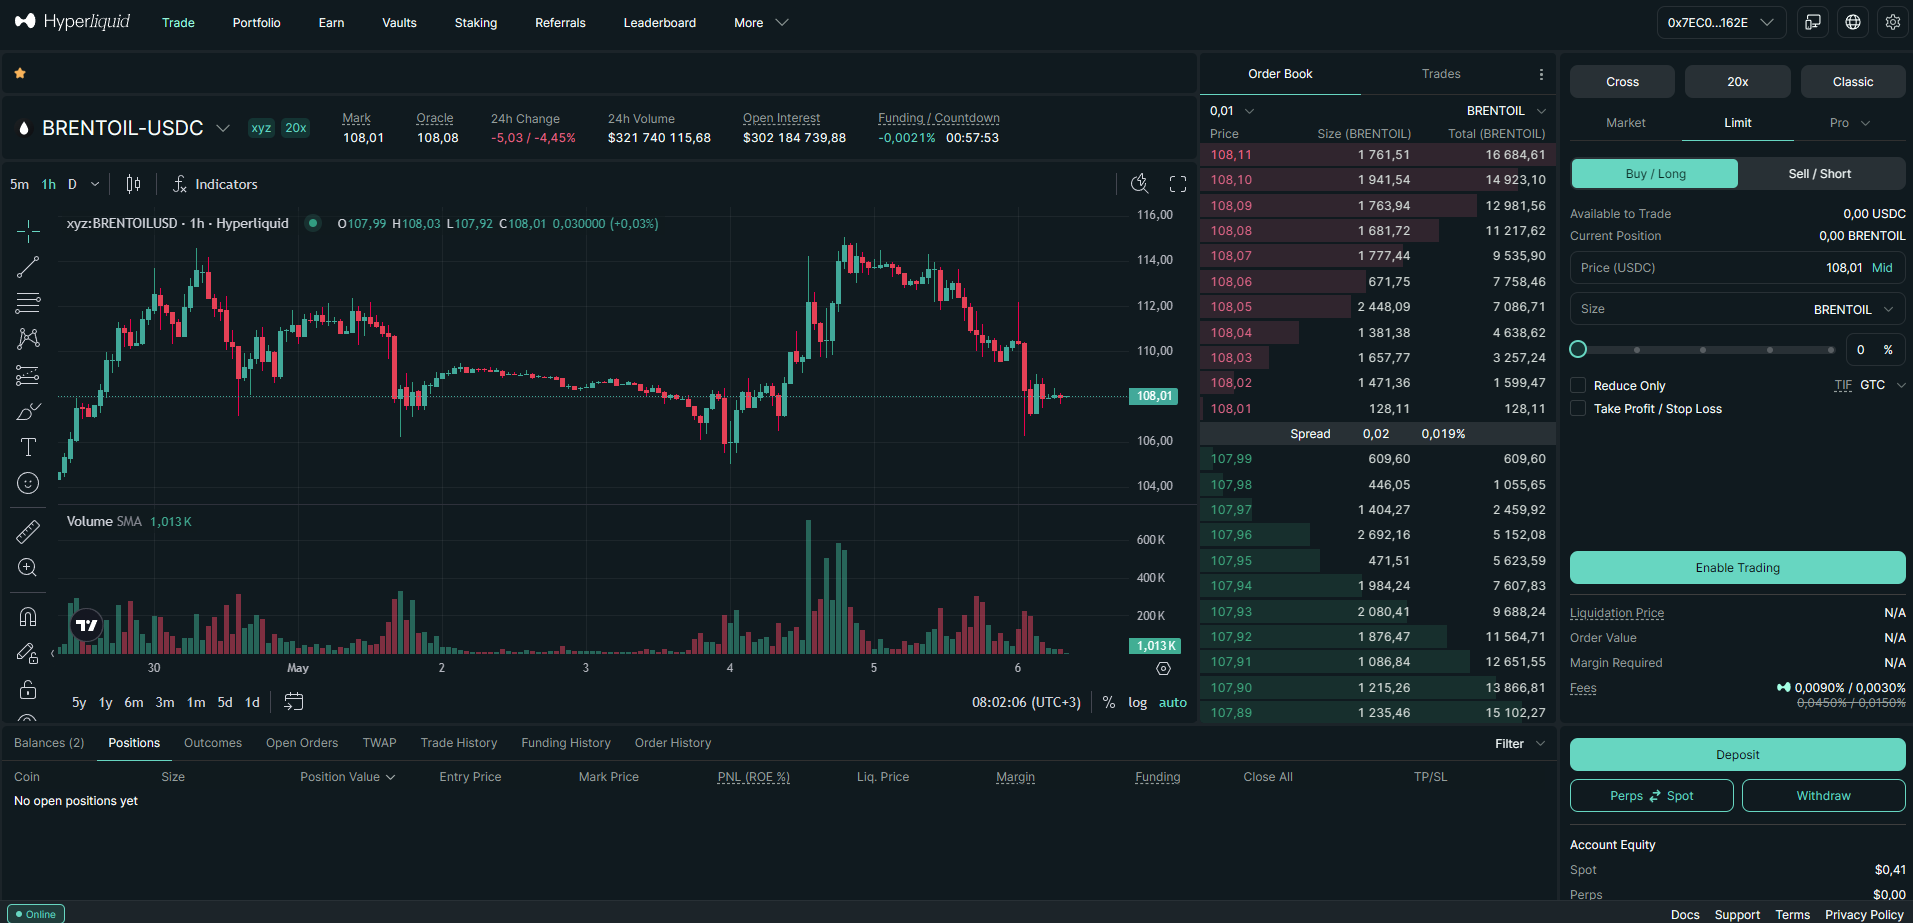The height and width of the screenshot is (923, 1913).
Task: Enable the Take Profit / Stop Loss checkbox
Action: click(1578, 408)
